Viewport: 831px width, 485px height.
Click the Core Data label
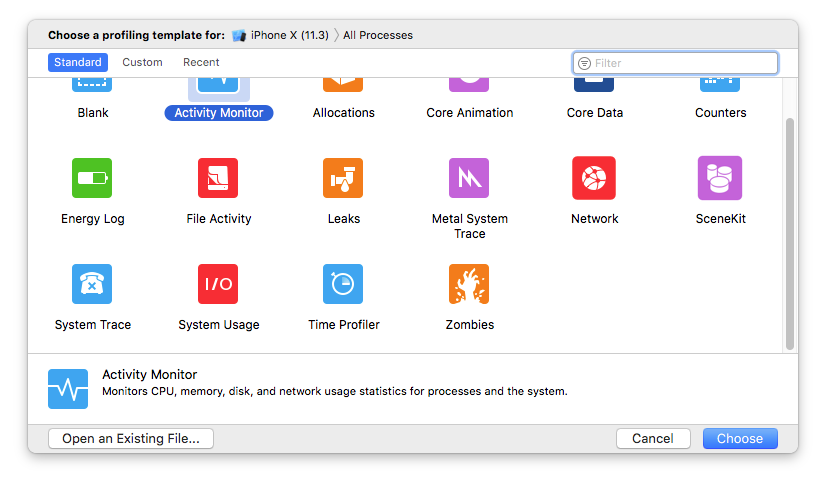pos(595,112)
